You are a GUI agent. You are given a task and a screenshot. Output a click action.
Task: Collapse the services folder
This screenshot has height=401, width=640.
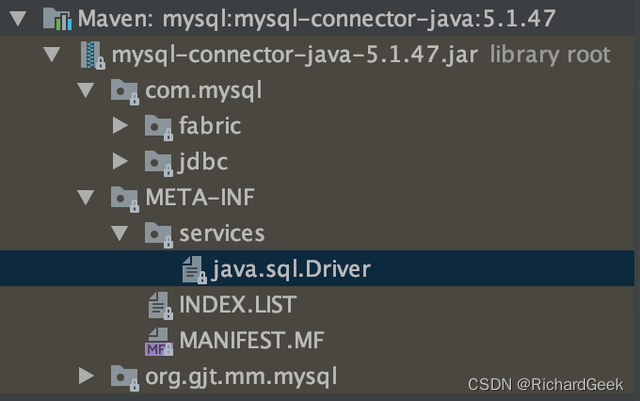coord(120,233)
